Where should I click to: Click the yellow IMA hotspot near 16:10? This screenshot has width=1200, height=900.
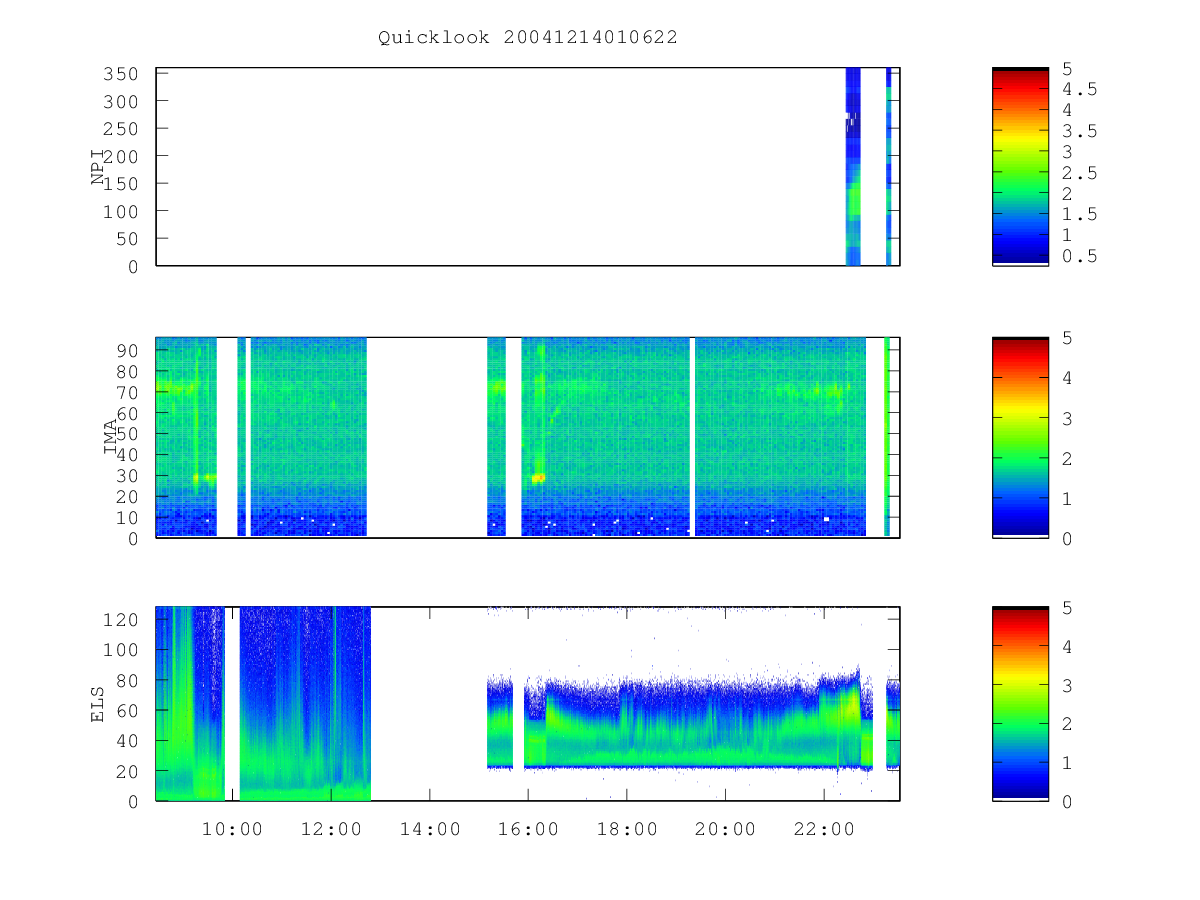click(x=539, y=478)
